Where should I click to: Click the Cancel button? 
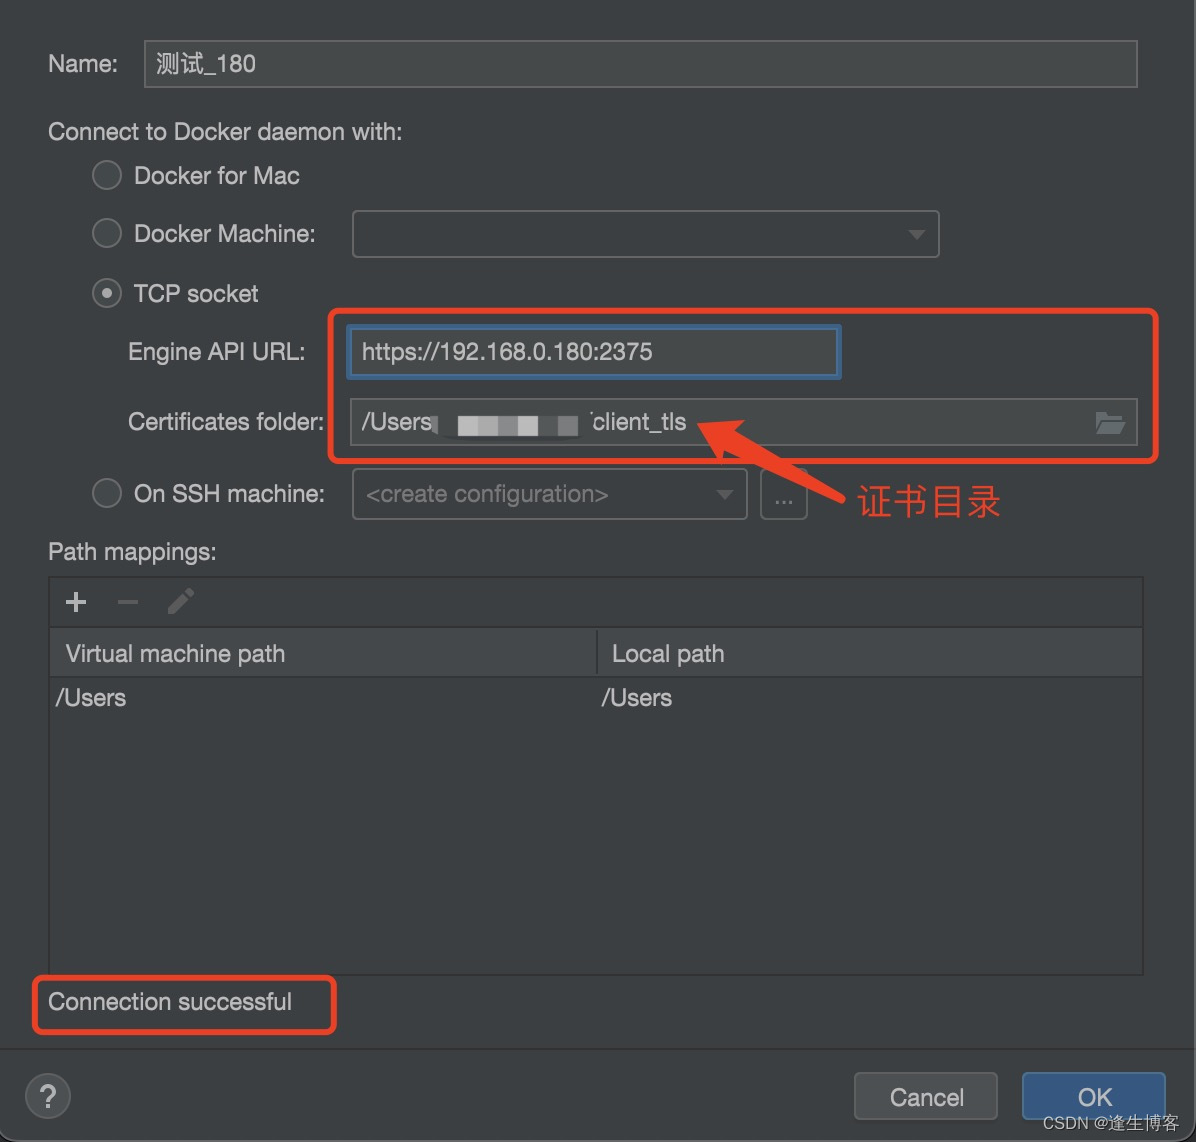click(925, 1096)
